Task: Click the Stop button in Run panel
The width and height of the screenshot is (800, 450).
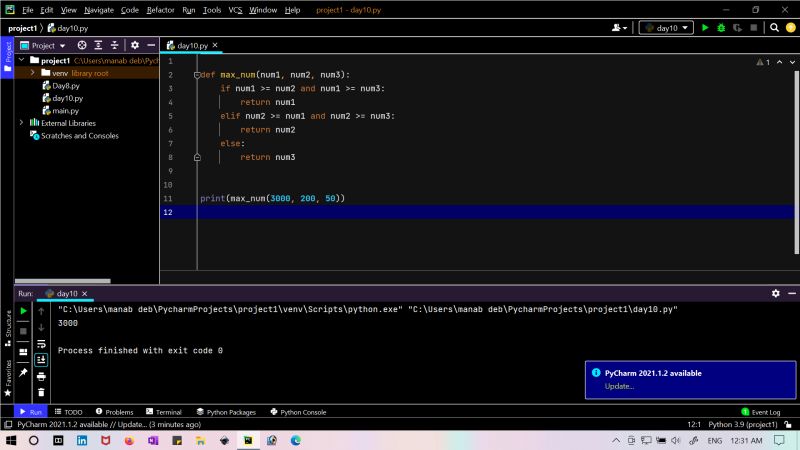Action: (x=23, y=331)
